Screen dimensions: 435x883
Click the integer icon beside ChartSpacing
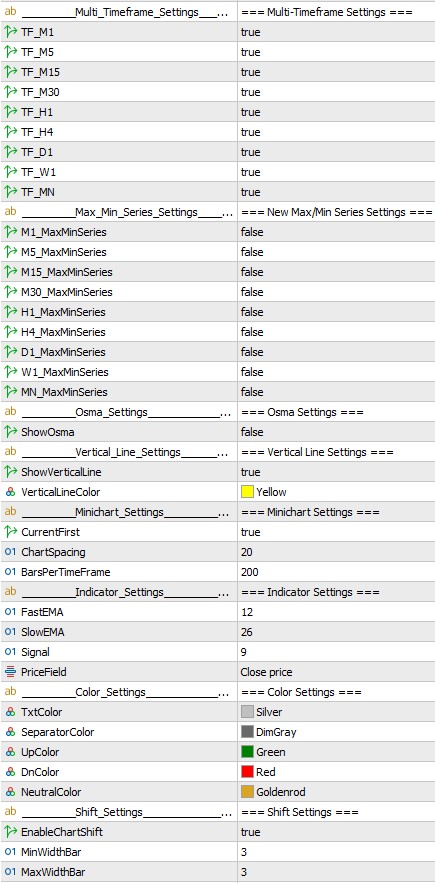click(10, 552)
